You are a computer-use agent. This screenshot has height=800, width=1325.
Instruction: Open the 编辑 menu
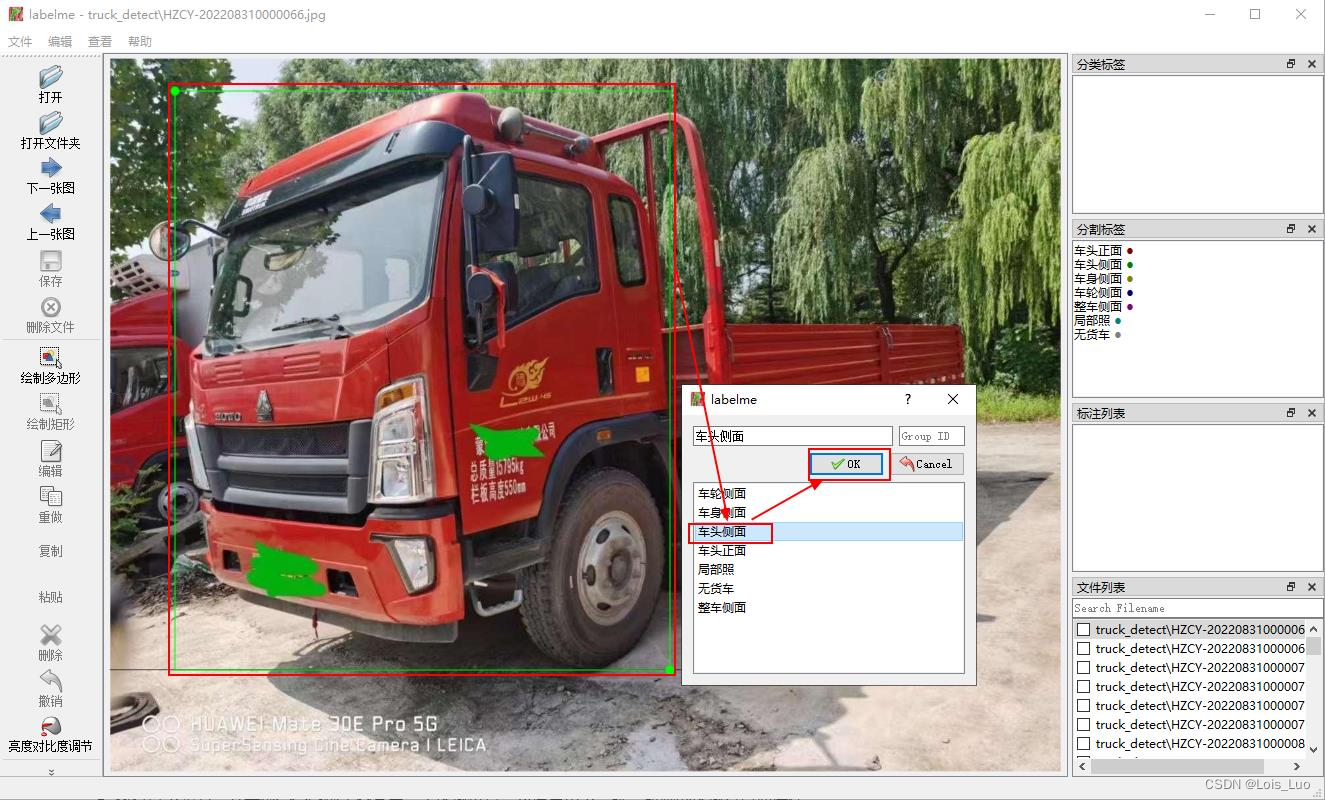(x=60, y=41)
